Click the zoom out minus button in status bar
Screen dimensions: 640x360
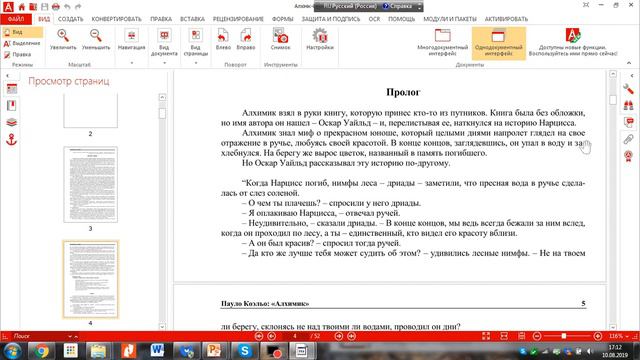click(537, 336)
